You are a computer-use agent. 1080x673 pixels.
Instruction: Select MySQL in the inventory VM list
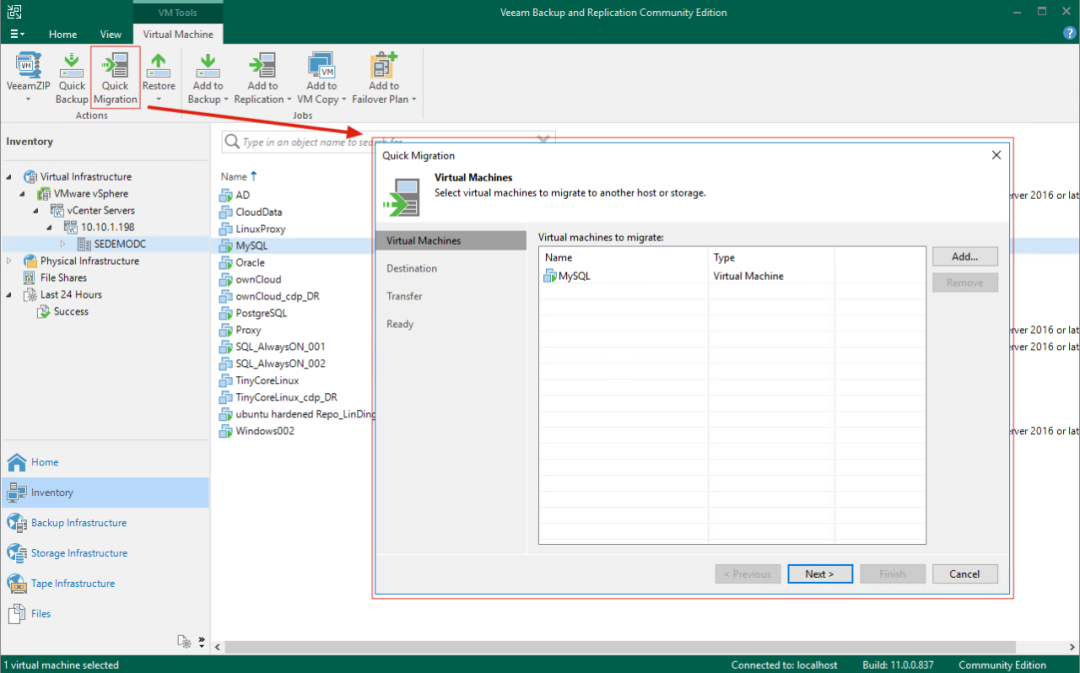251,246
